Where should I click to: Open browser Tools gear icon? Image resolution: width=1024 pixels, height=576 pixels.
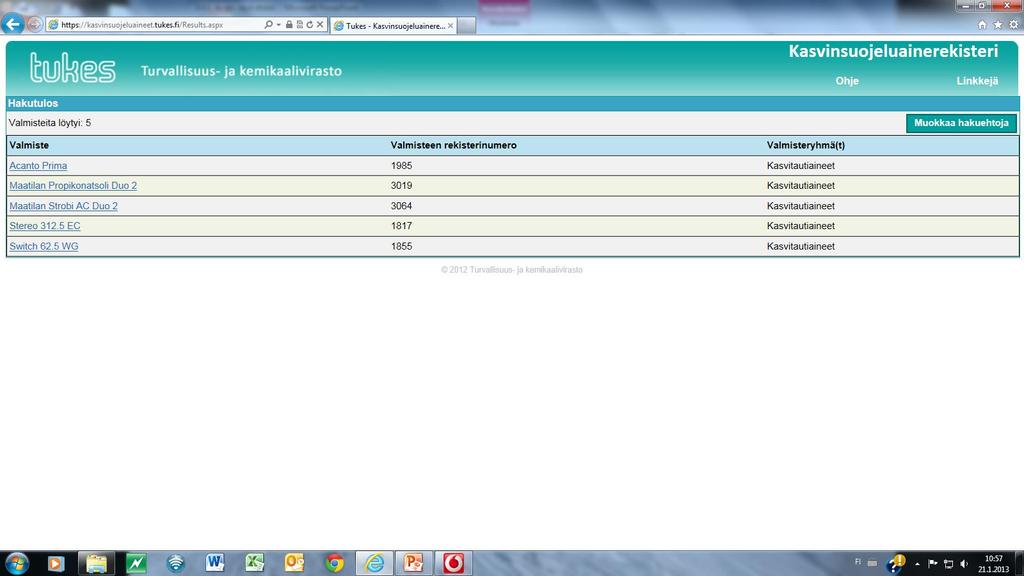pyautogui.click(x=1014, y=24)
